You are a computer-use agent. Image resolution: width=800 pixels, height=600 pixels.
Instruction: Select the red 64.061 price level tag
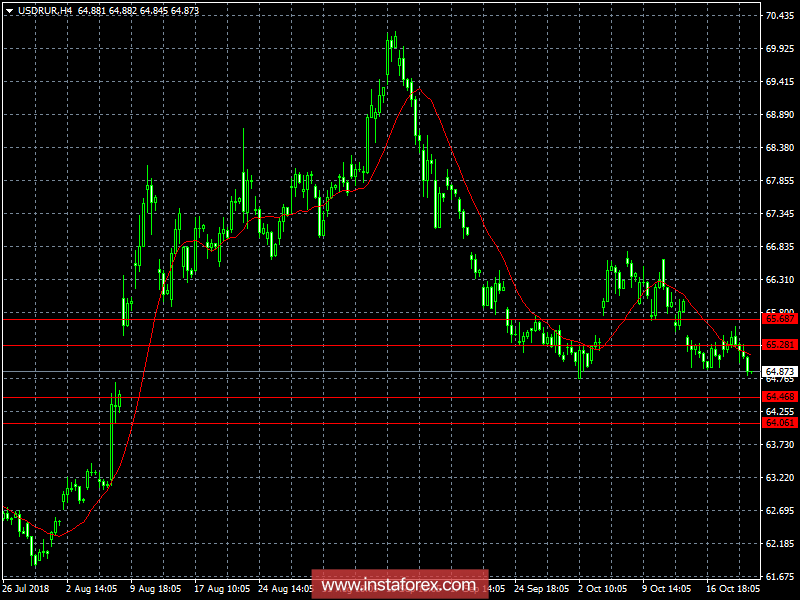point(780,423)
